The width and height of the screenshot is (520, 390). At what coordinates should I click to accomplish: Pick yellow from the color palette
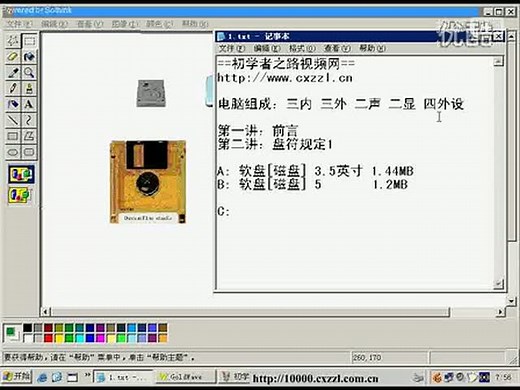pos(59,339)
